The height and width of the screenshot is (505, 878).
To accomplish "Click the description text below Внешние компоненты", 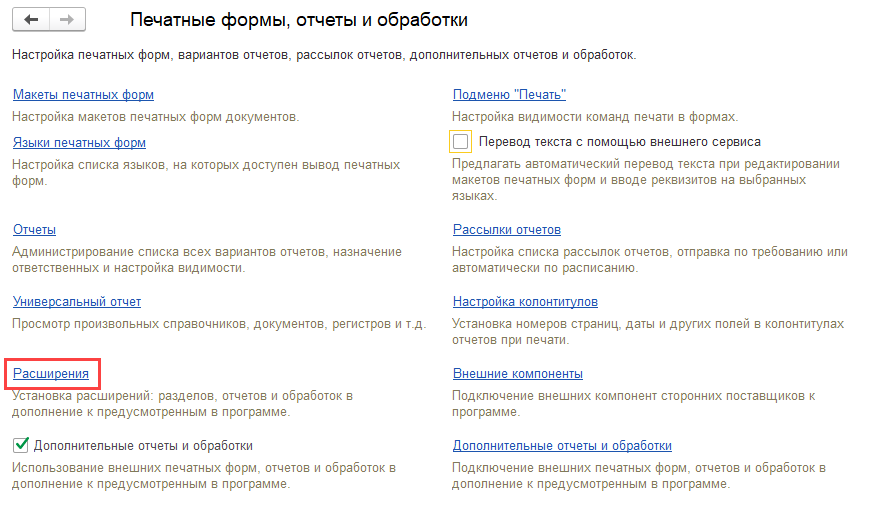I will 633,404.
